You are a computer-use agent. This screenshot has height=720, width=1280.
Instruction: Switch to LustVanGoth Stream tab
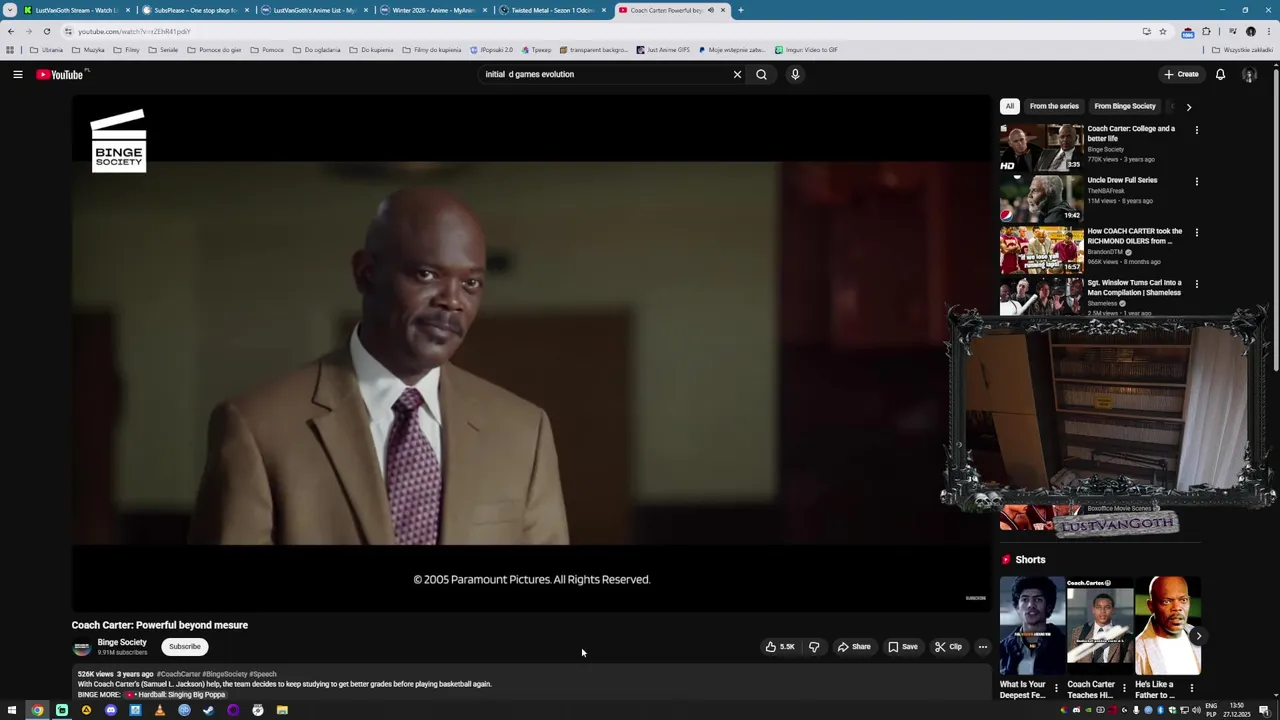click(x=75, y=10)
